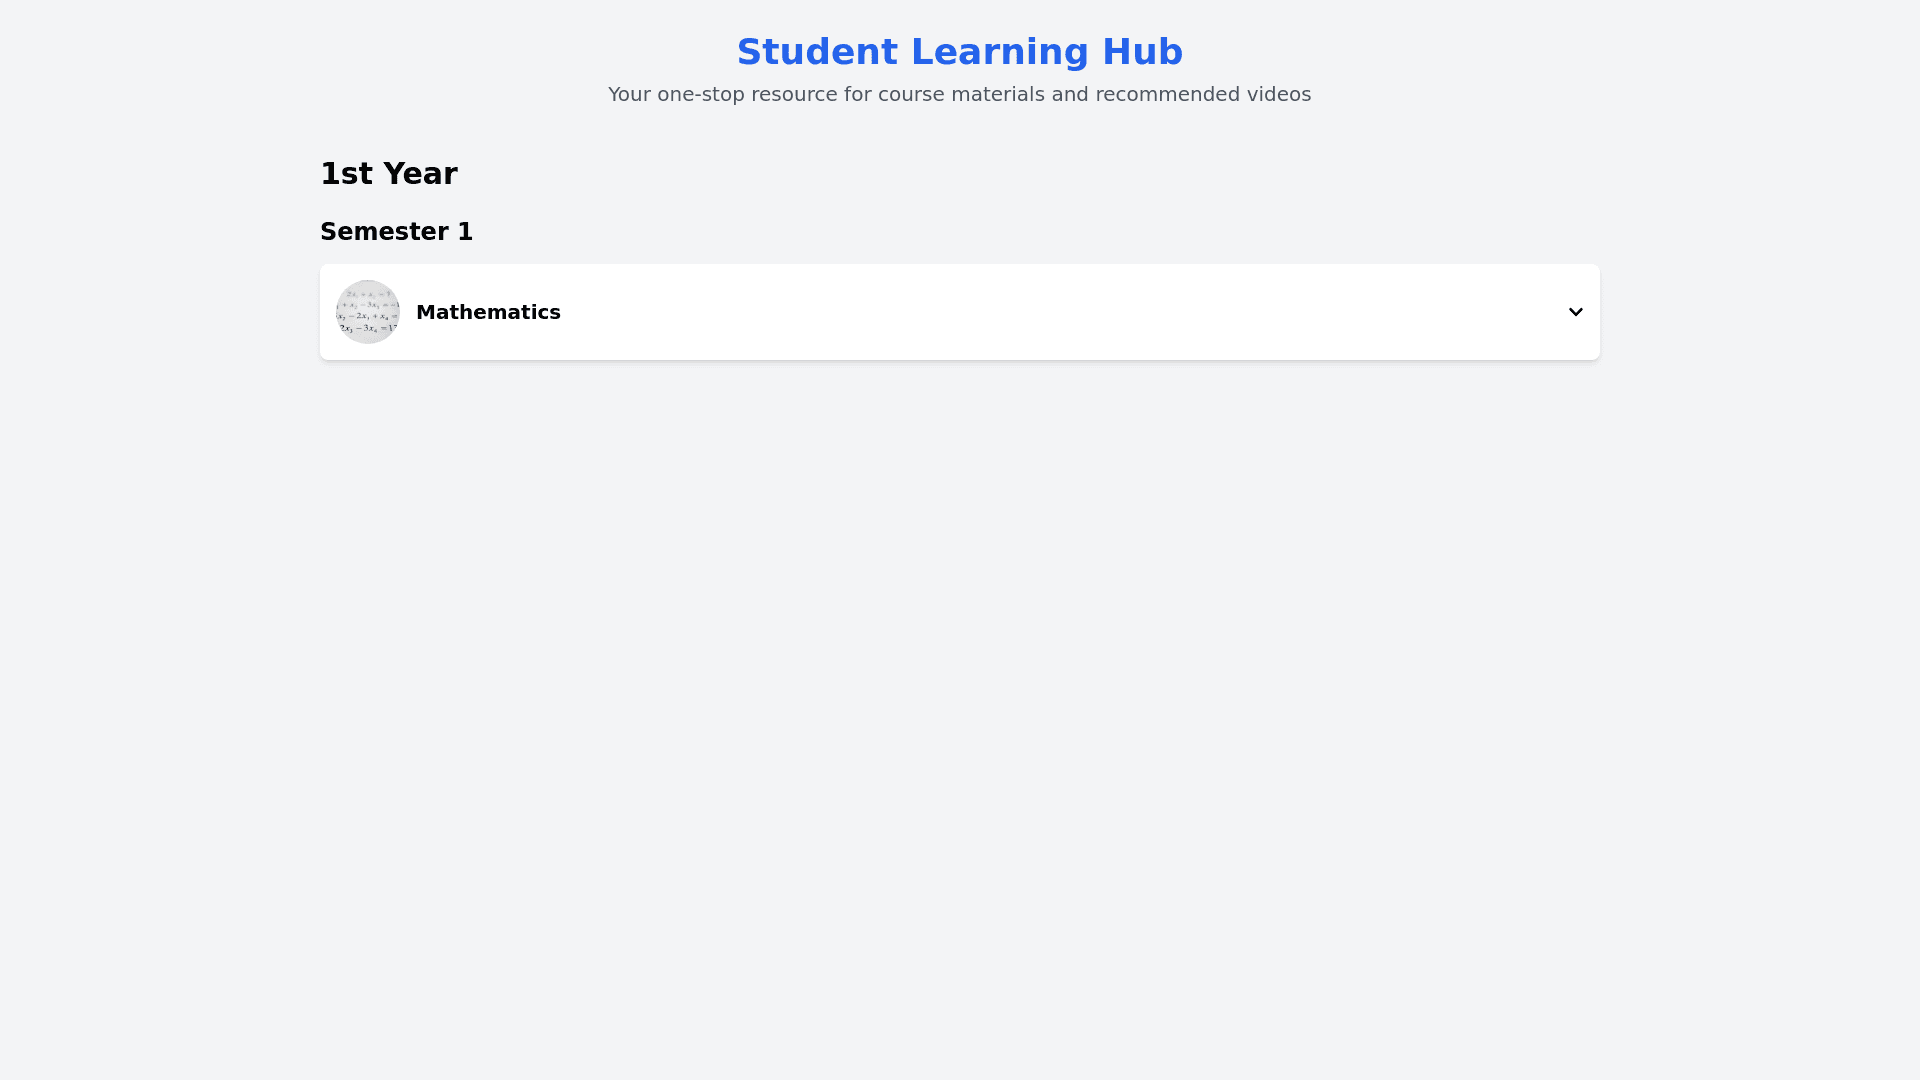Click the word "Learning" in the page title

tap(999, 52)
